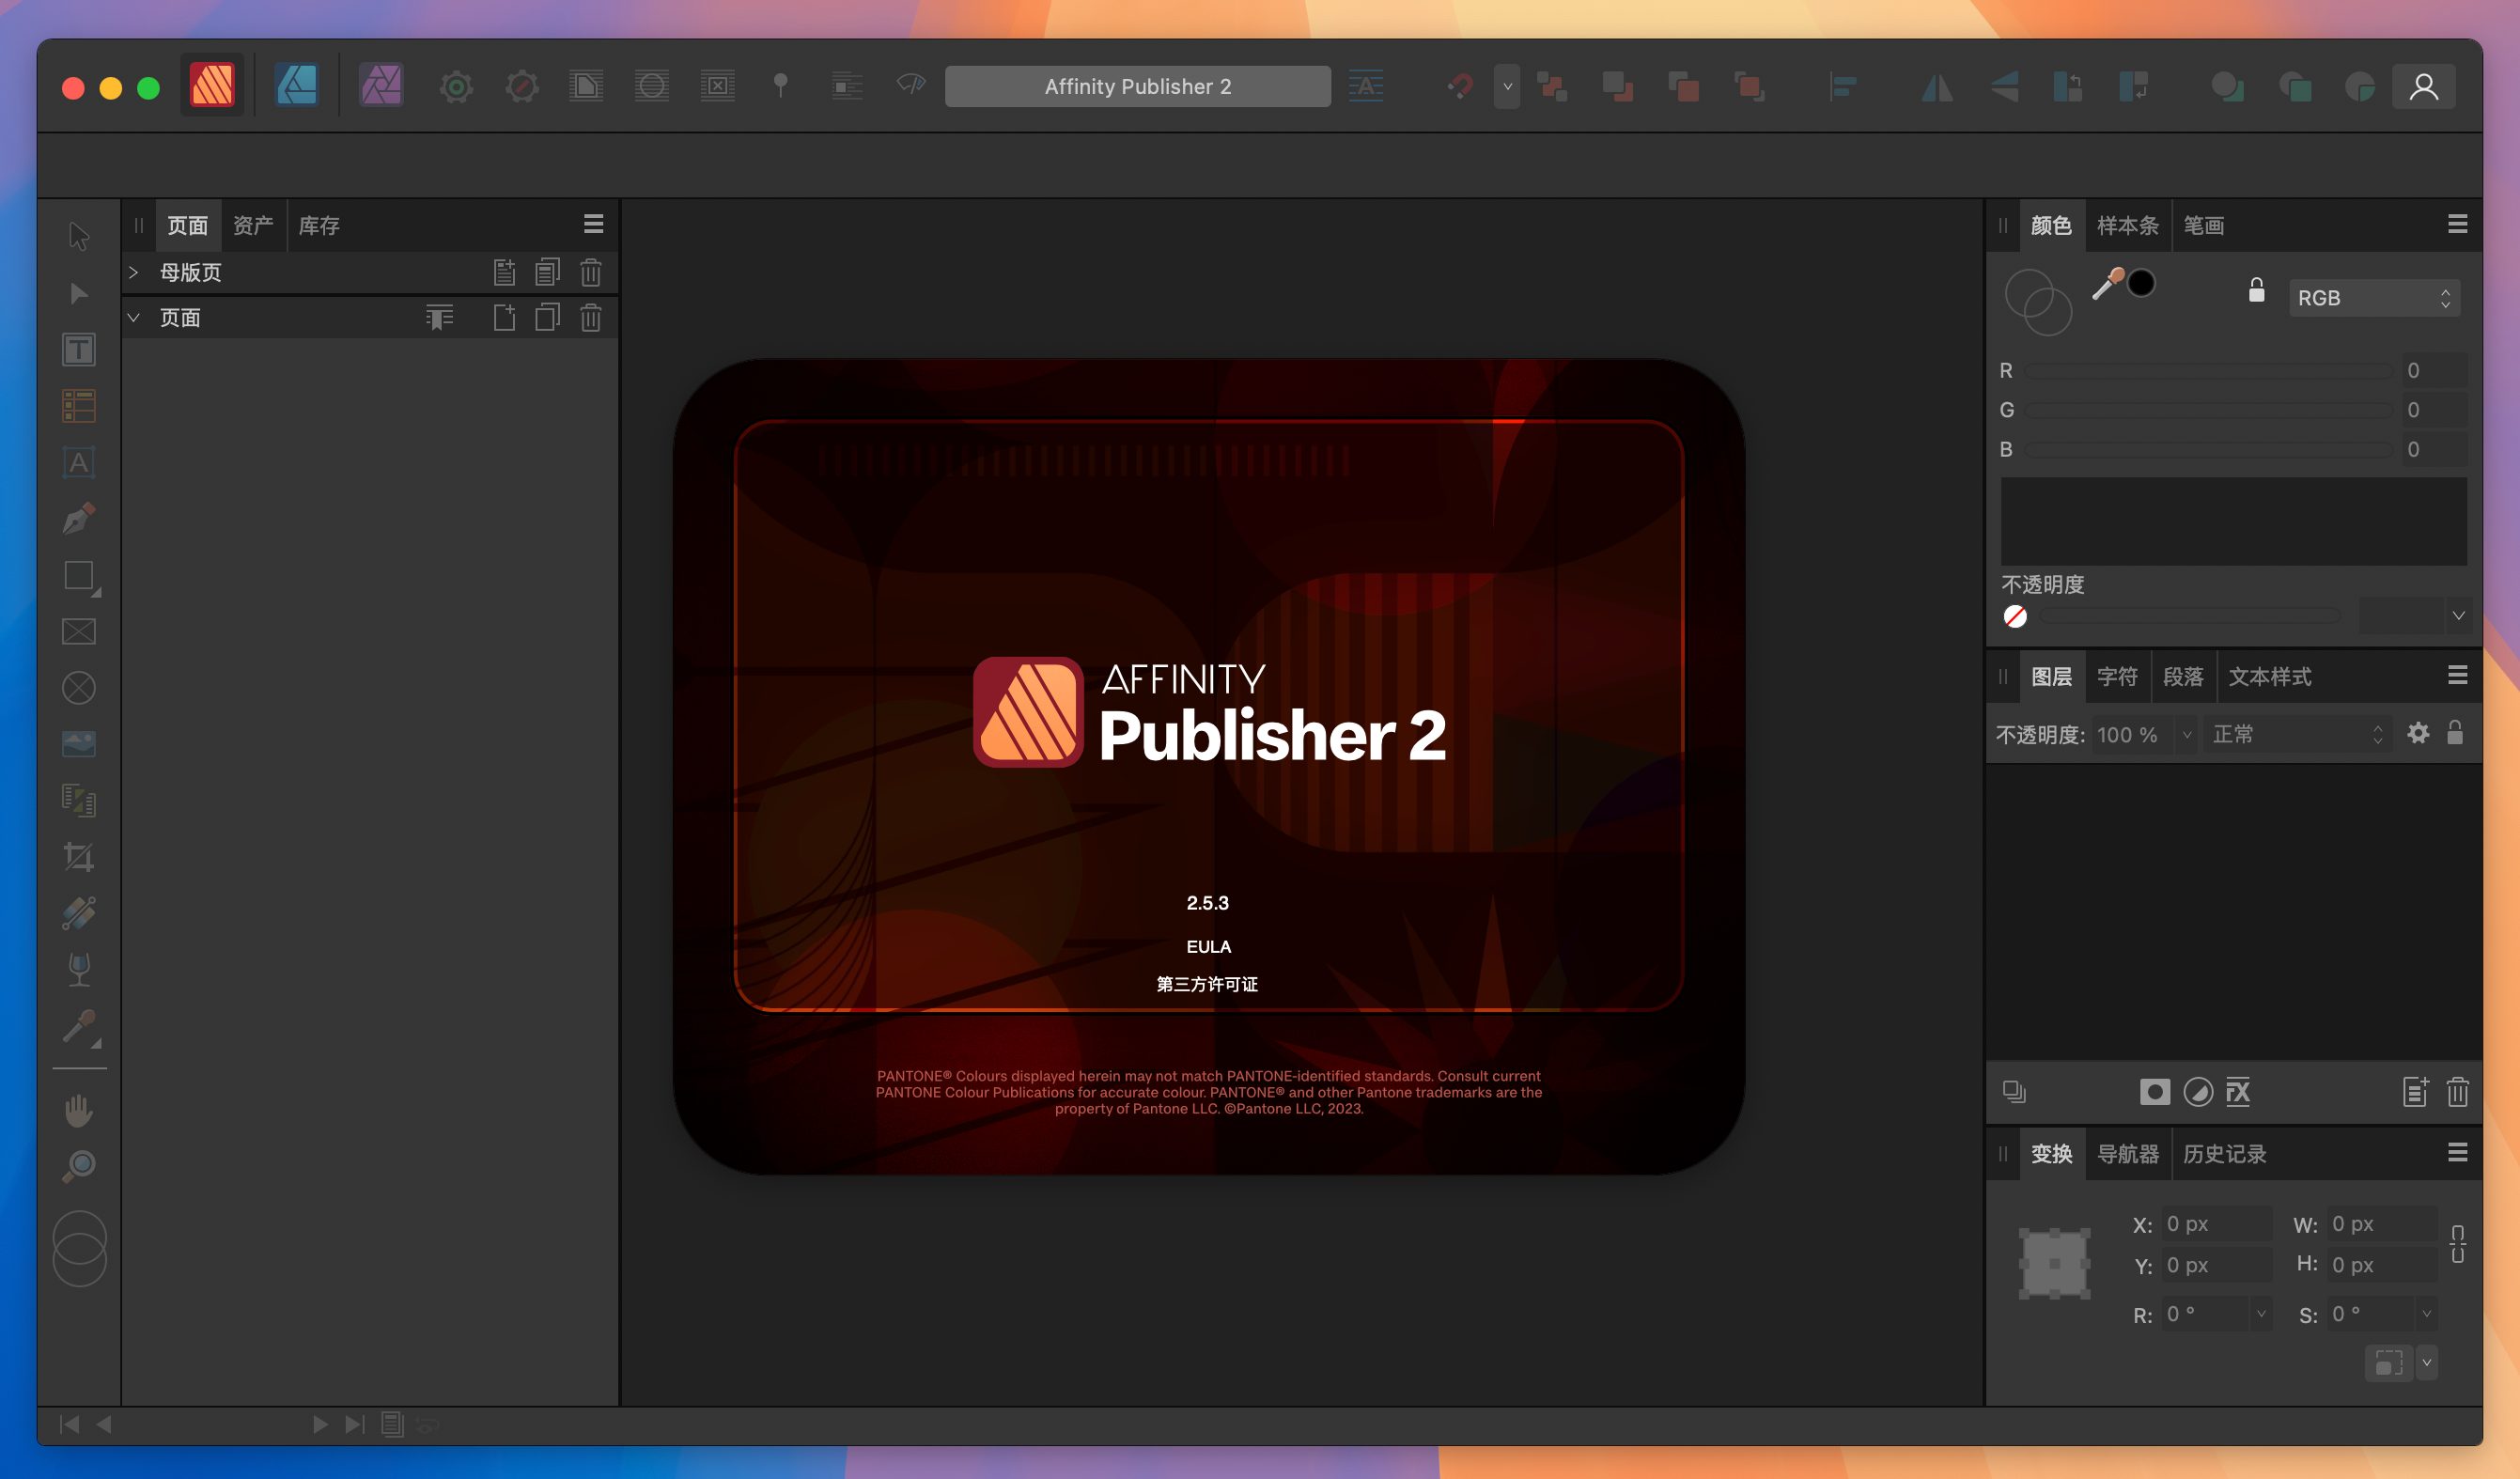Select the Picture Frame Ellipse tool
2520x1479 pixels.
[x=79, y=688]
